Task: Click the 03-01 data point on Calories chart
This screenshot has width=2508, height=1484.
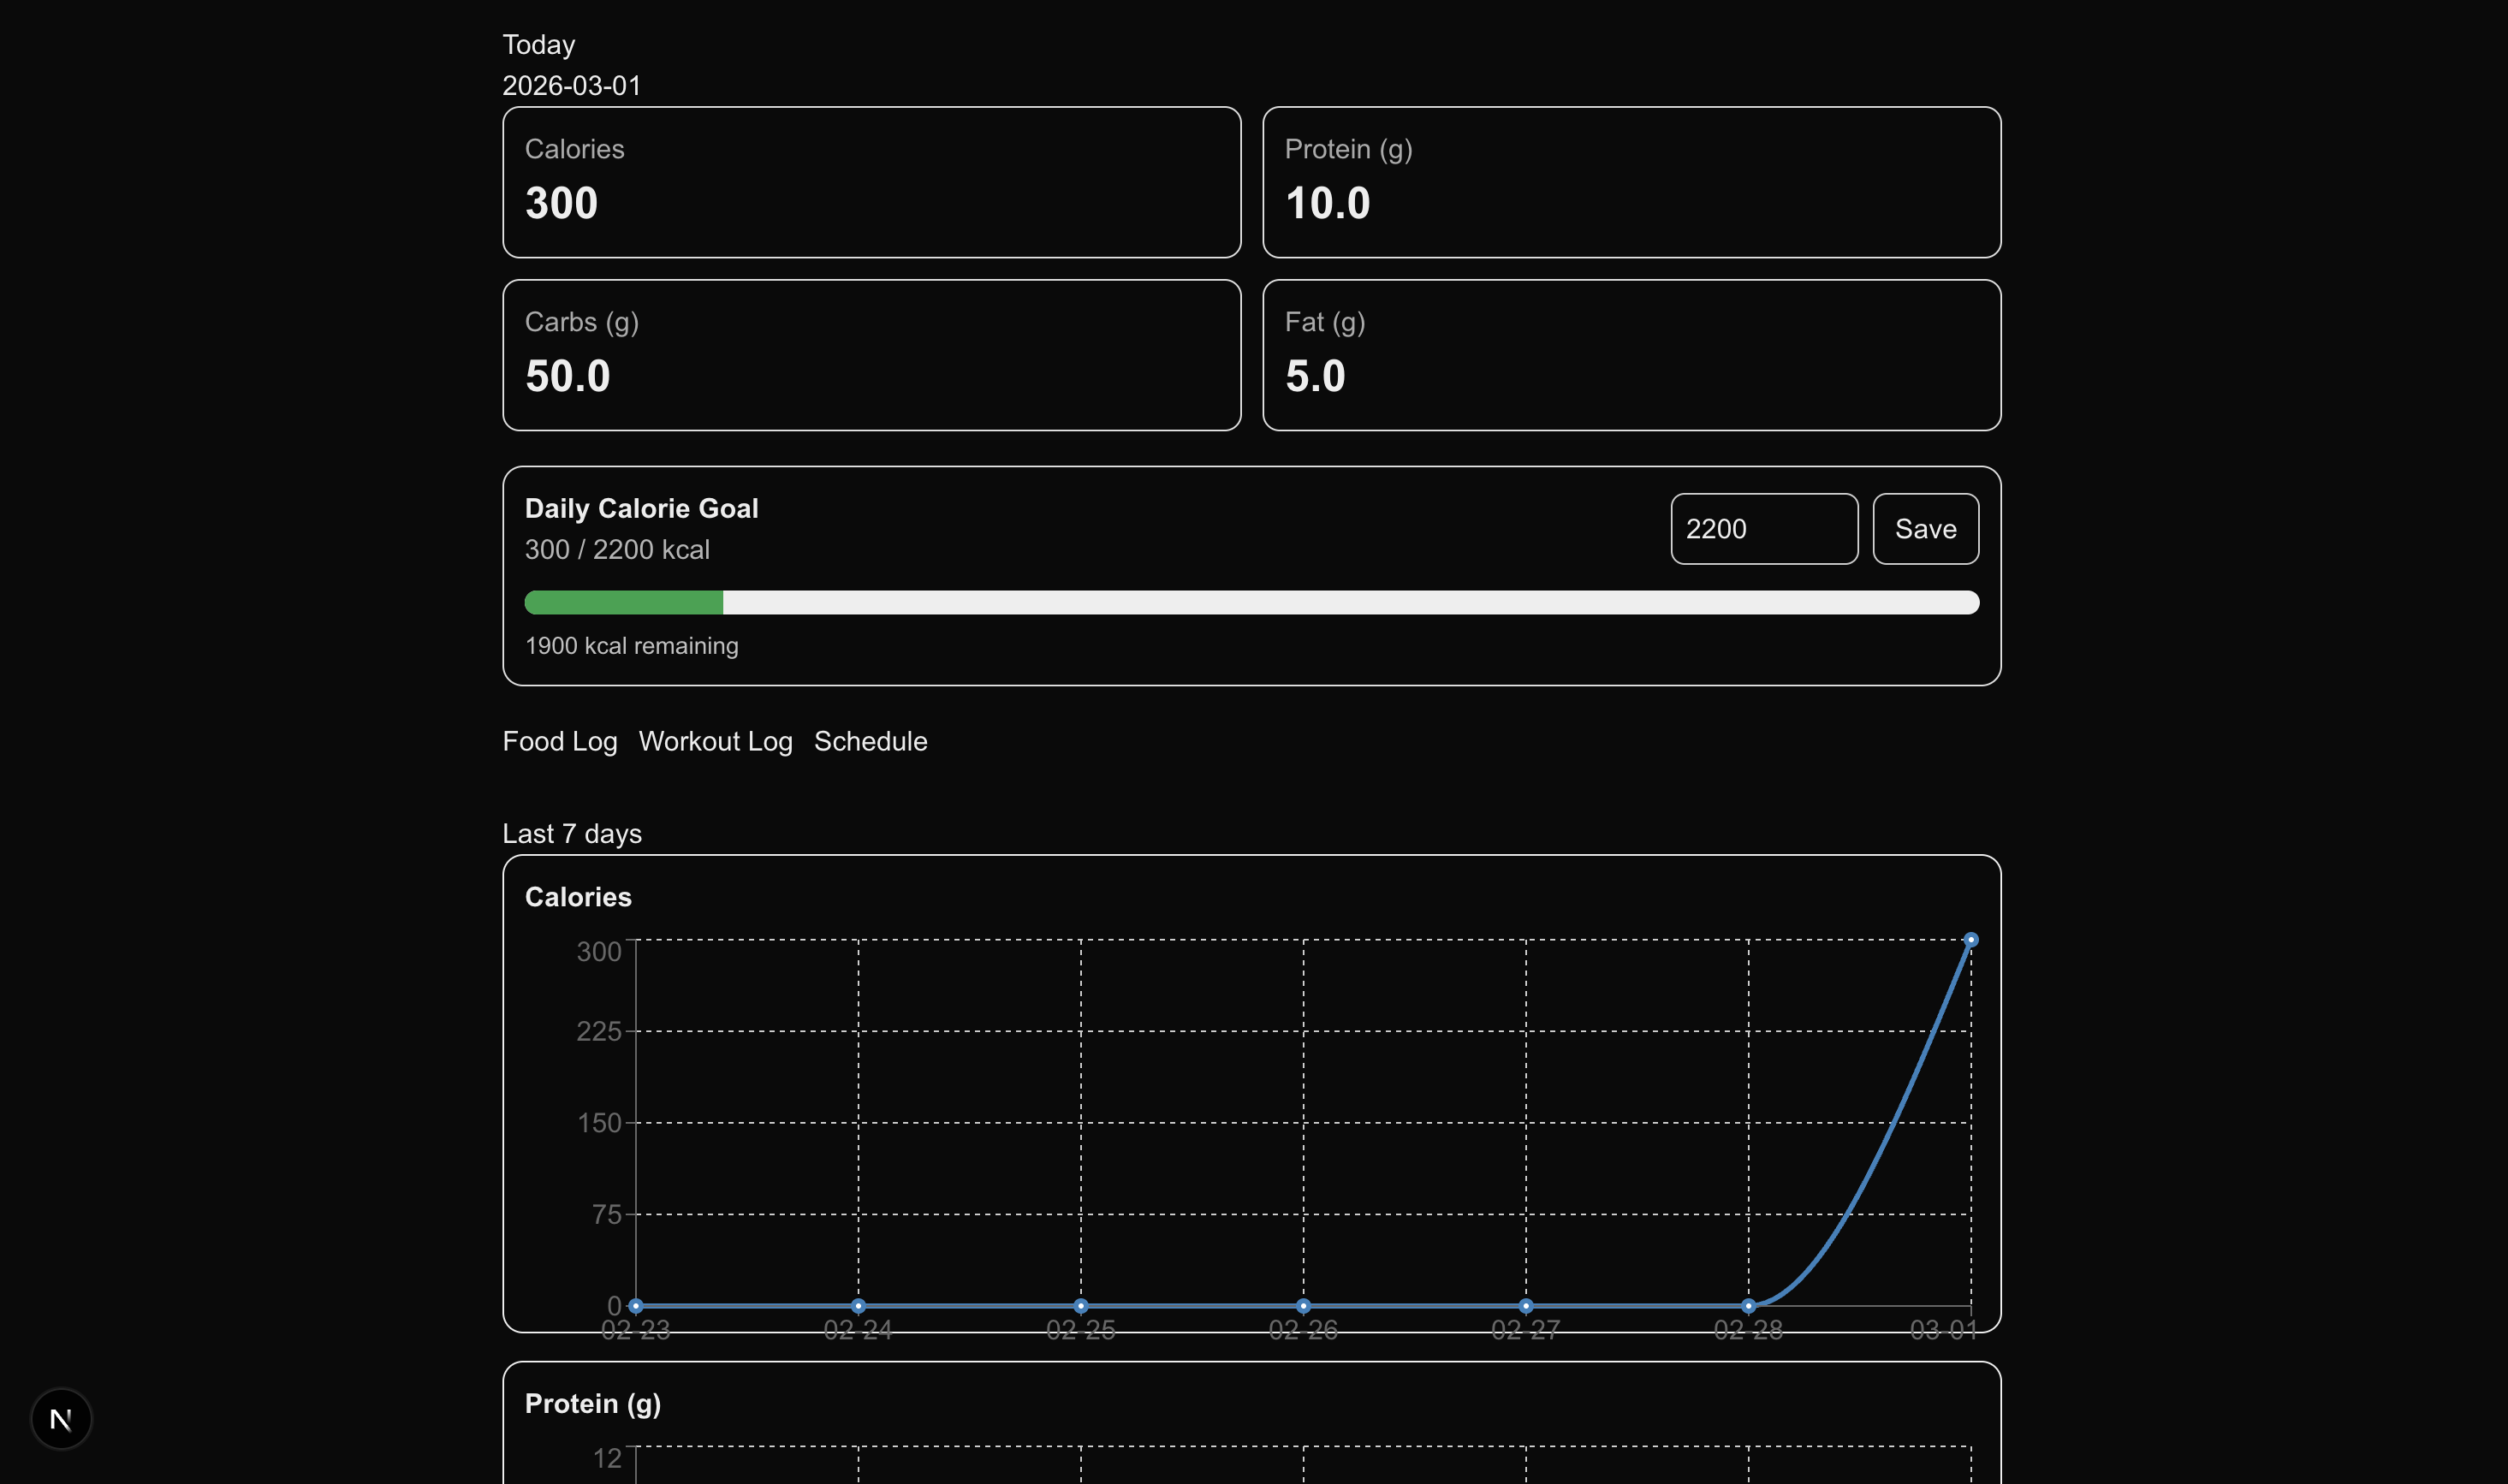Action: click(1970, 940)
